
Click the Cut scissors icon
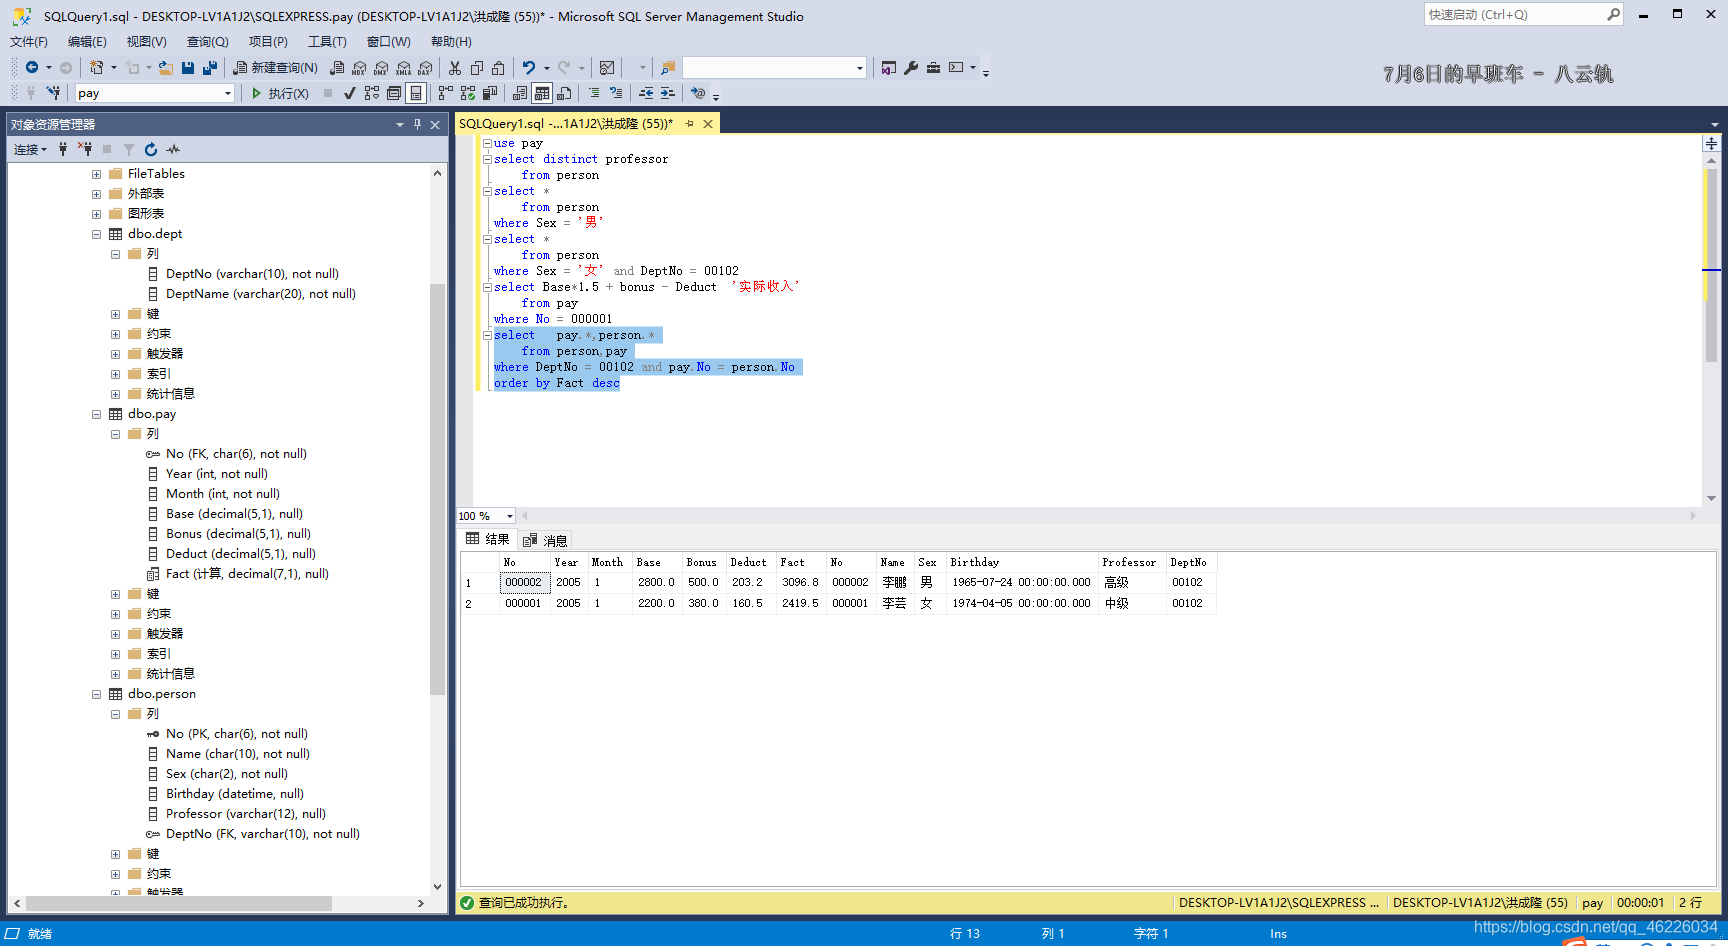coord(455,67)
